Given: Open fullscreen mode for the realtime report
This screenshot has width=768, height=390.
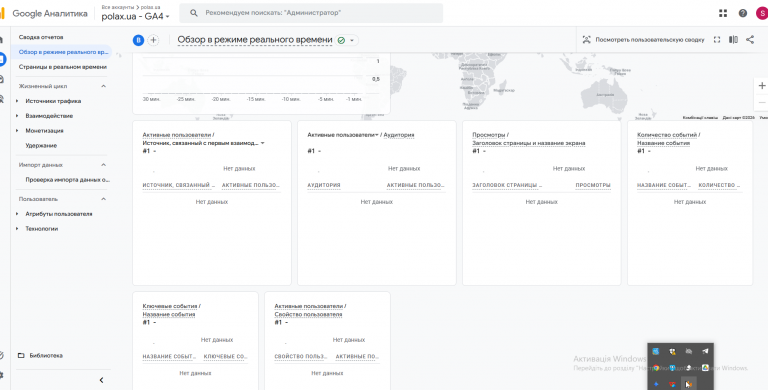Looking at the screenshot, I should [x=717, y=40].
